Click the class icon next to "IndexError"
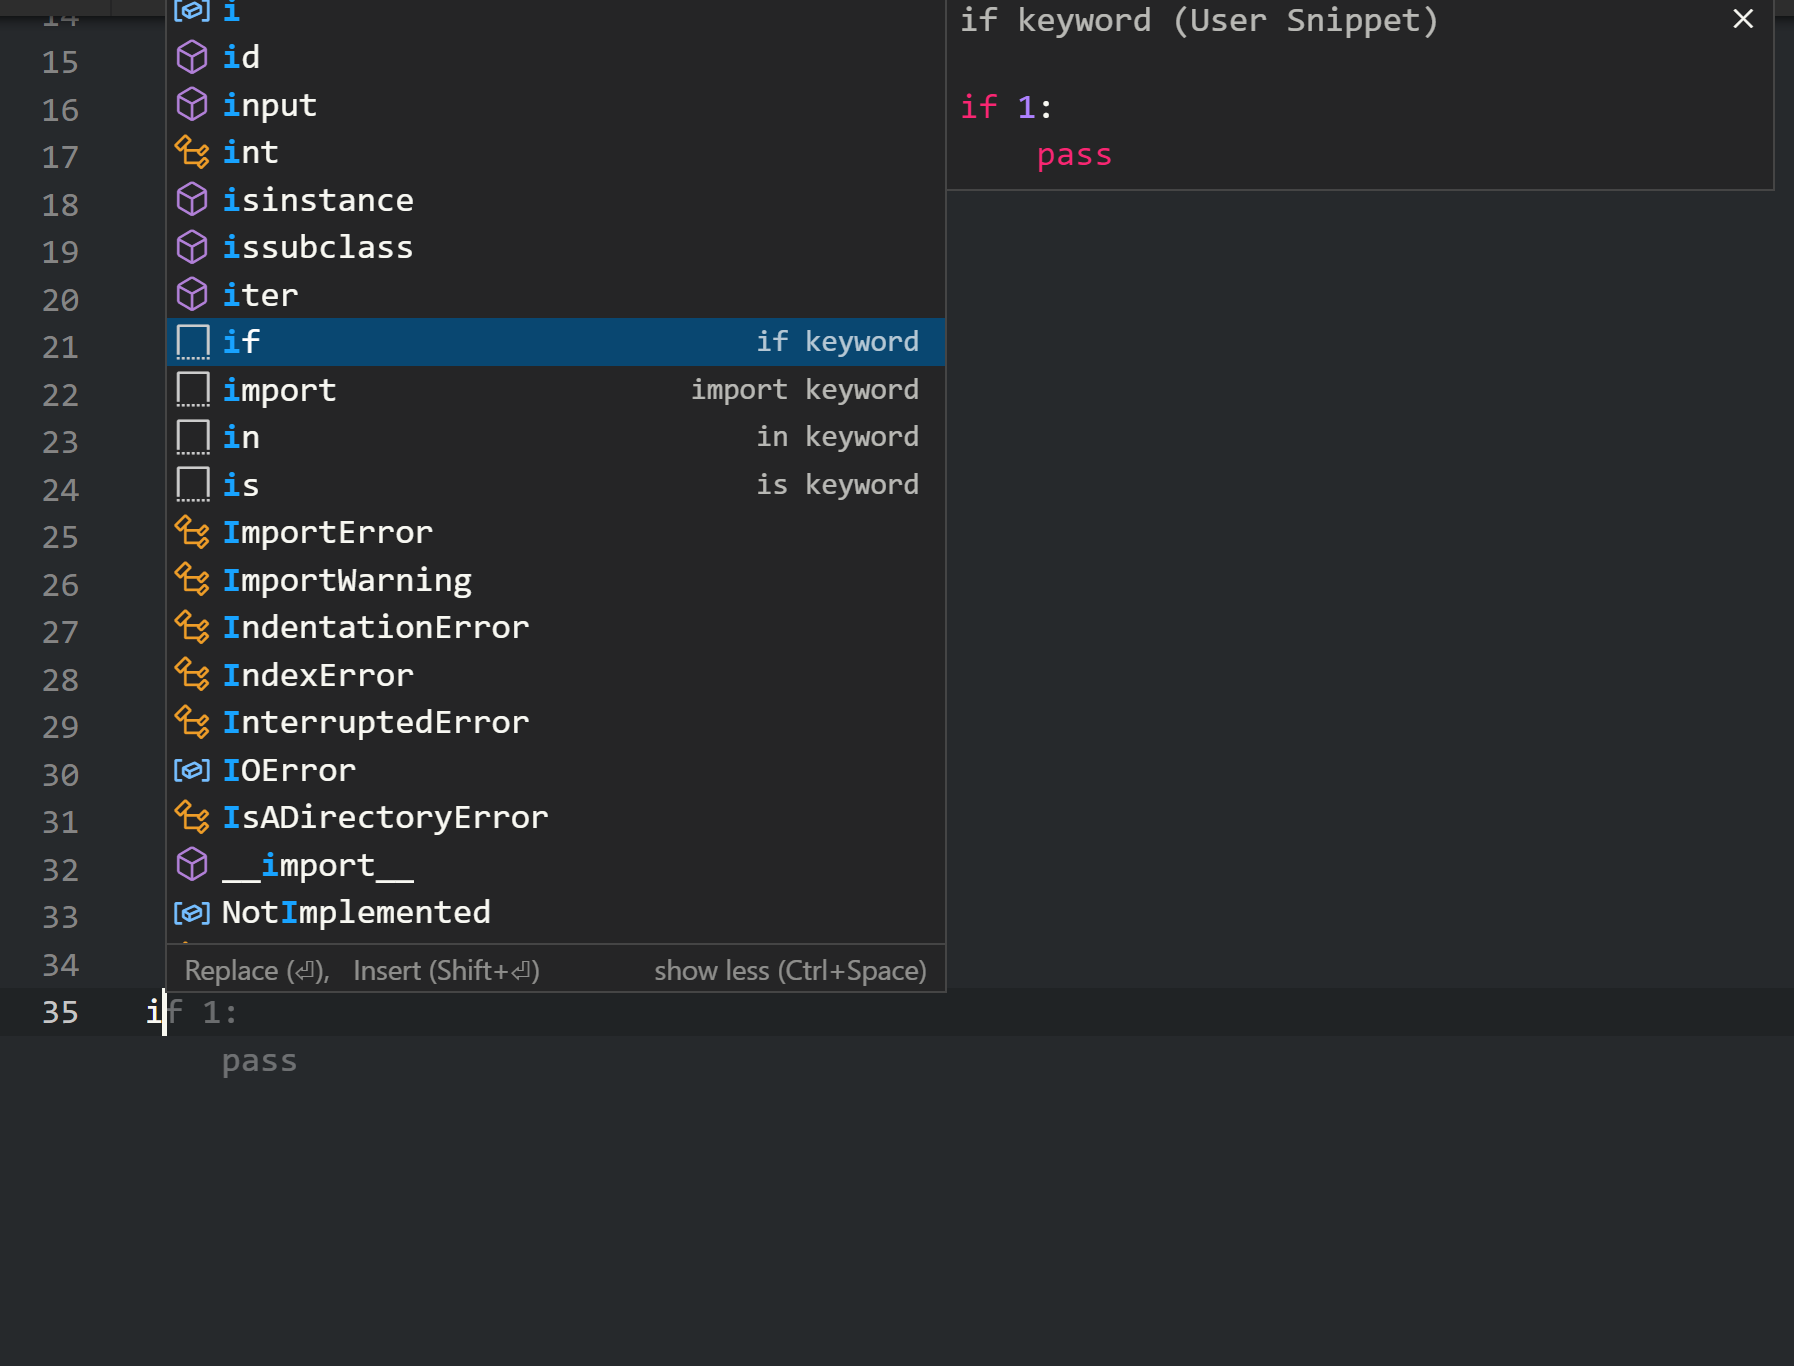 click(x=192, y=674)
